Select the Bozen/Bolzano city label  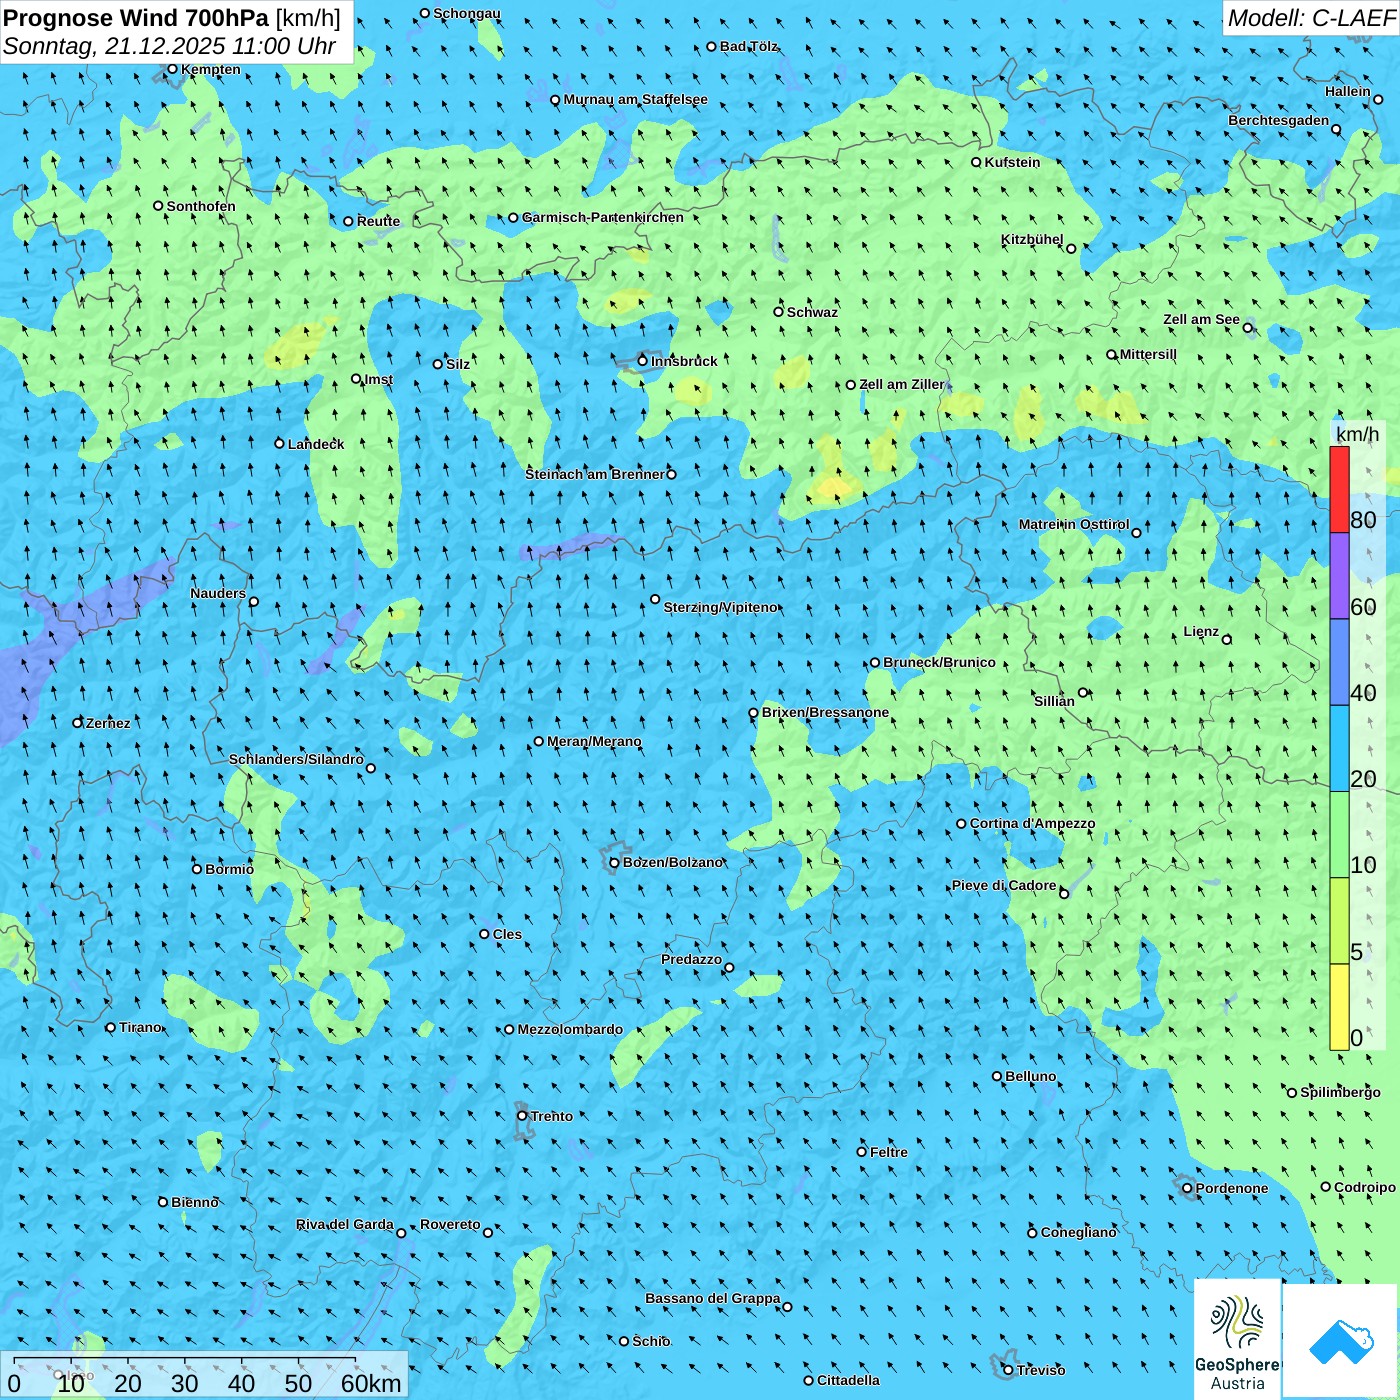(672, 862)
